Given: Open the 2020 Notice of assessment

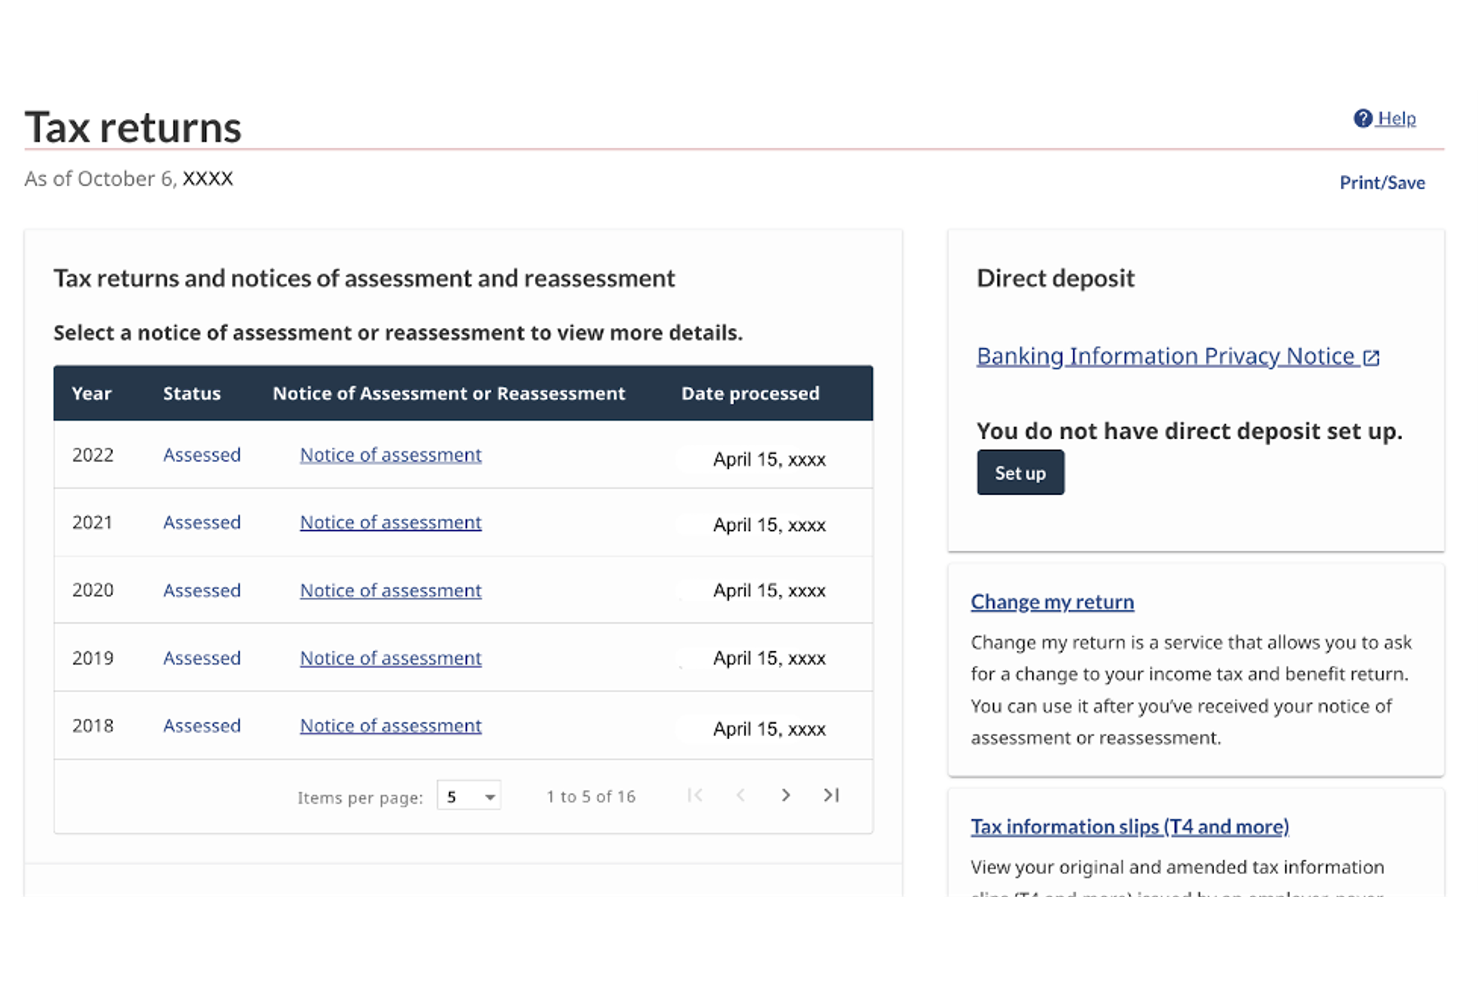Looking at the screenshot, I should coord(391,591).
